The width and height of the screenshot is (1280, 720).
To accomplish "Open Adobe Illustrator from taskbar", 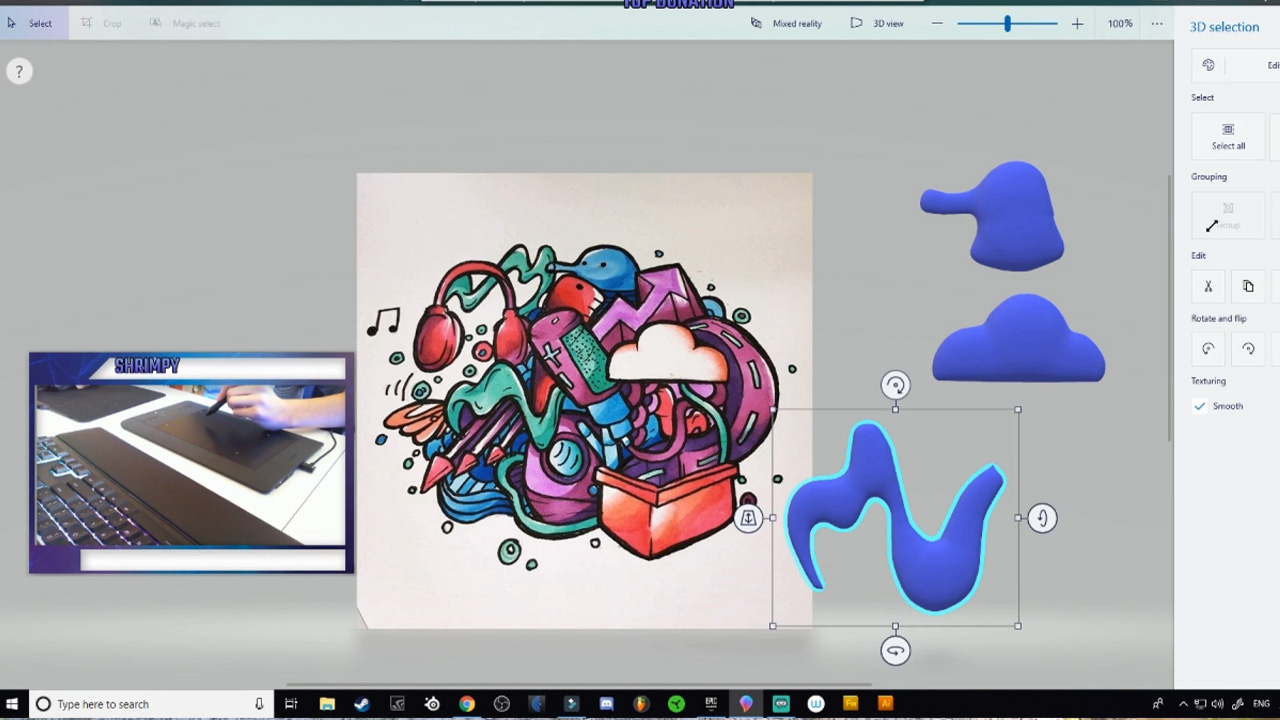I will click(x=885, y=704).
